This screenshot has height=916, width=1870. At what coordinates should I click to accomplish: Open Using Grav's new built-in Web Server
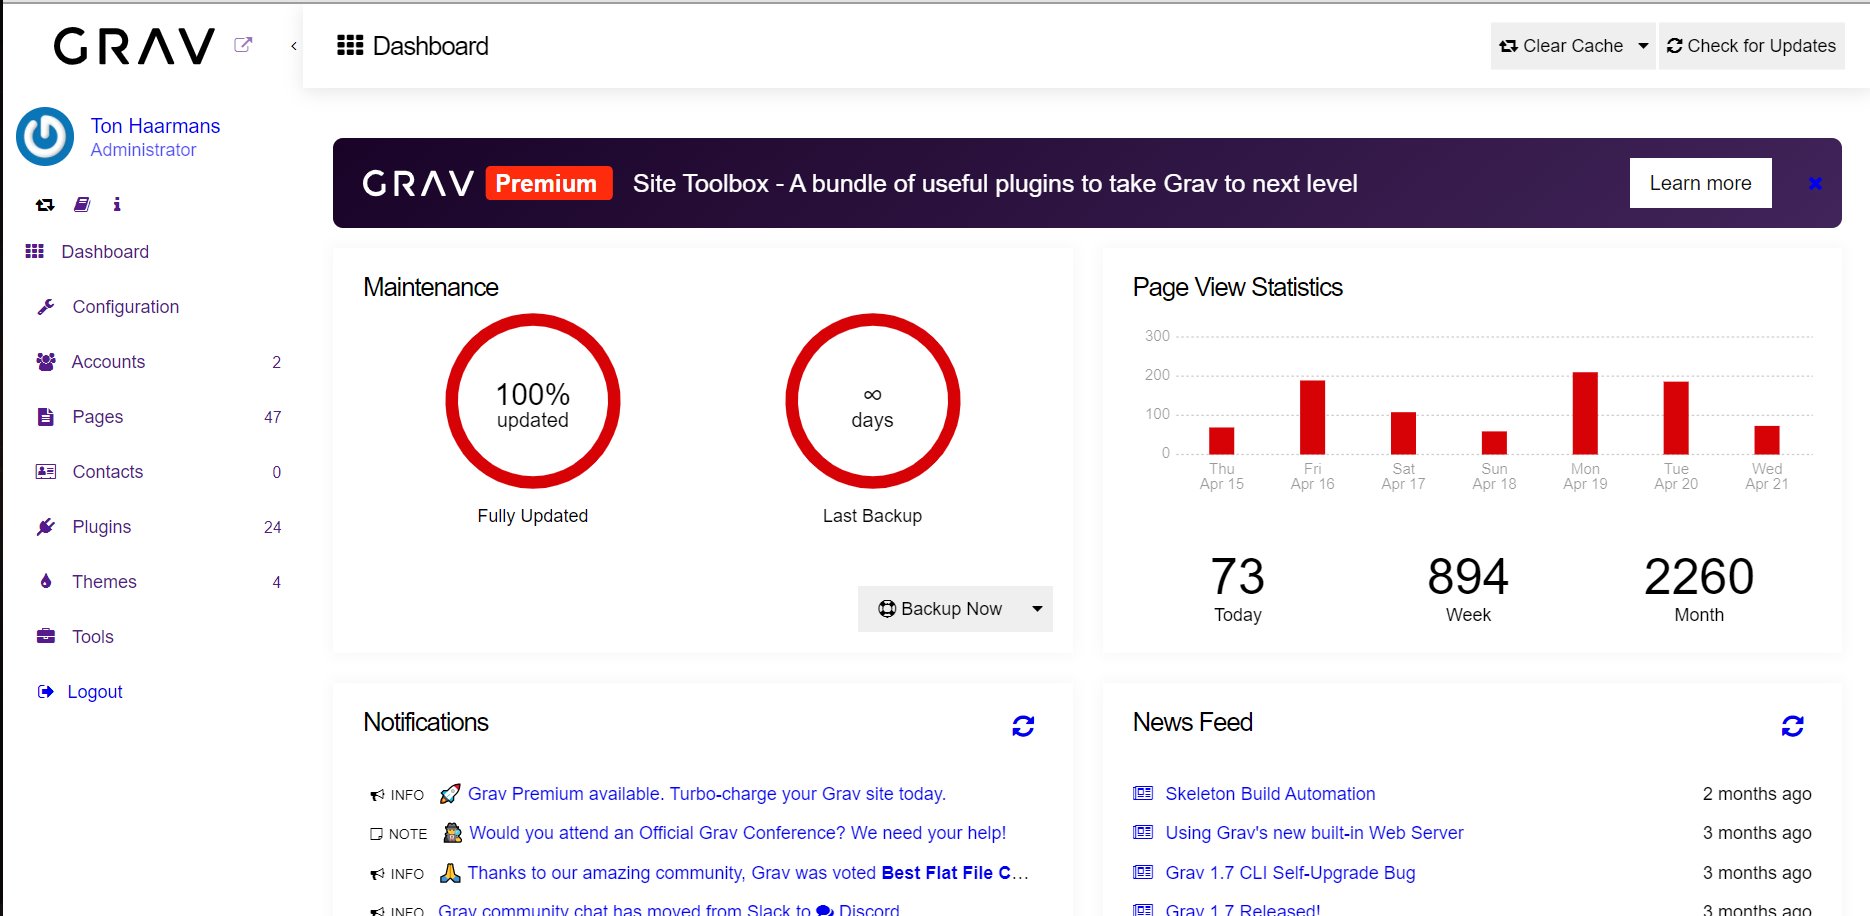point(1314,833)
